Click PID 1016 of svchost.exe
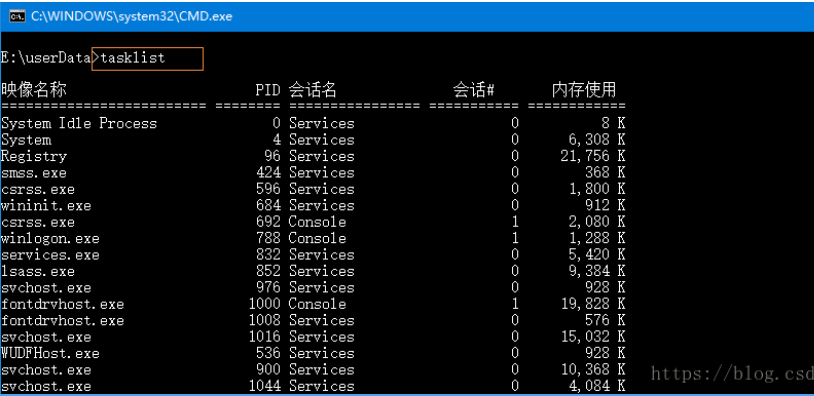The width and height of the screenshot is (814, 396). tap(264, 337)
